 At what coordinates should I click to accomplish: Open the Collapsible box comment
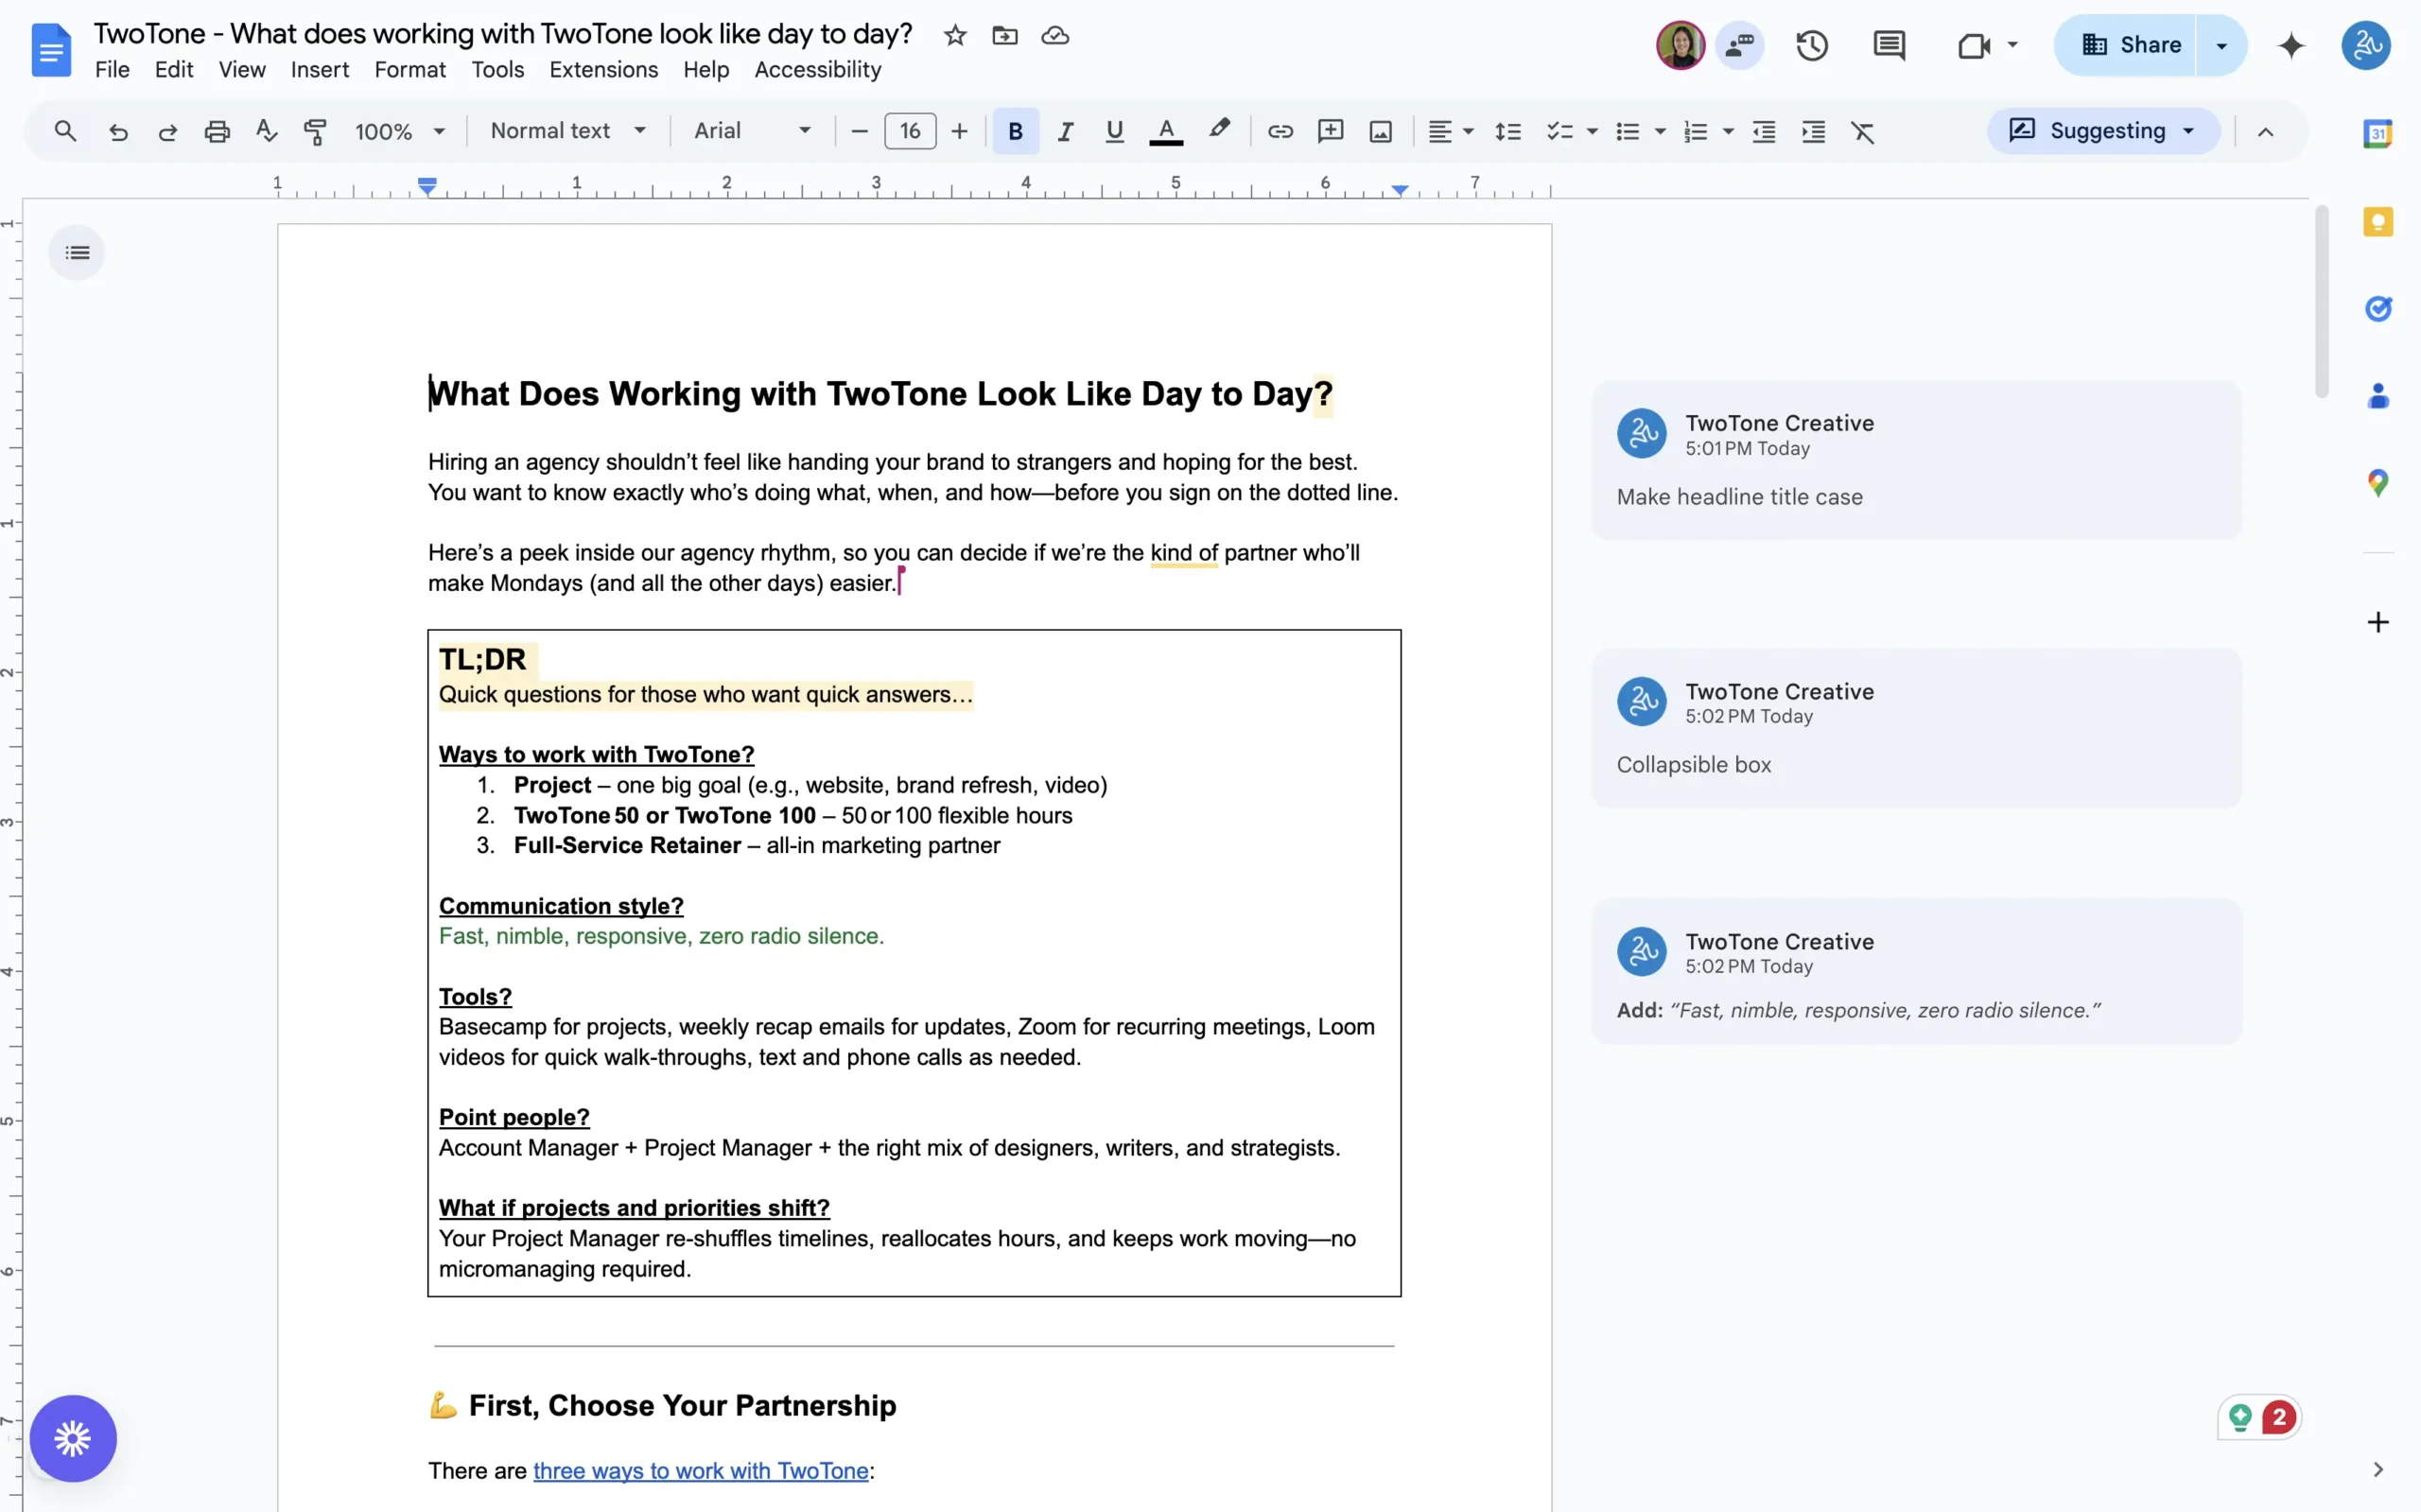pos(1916,728)
